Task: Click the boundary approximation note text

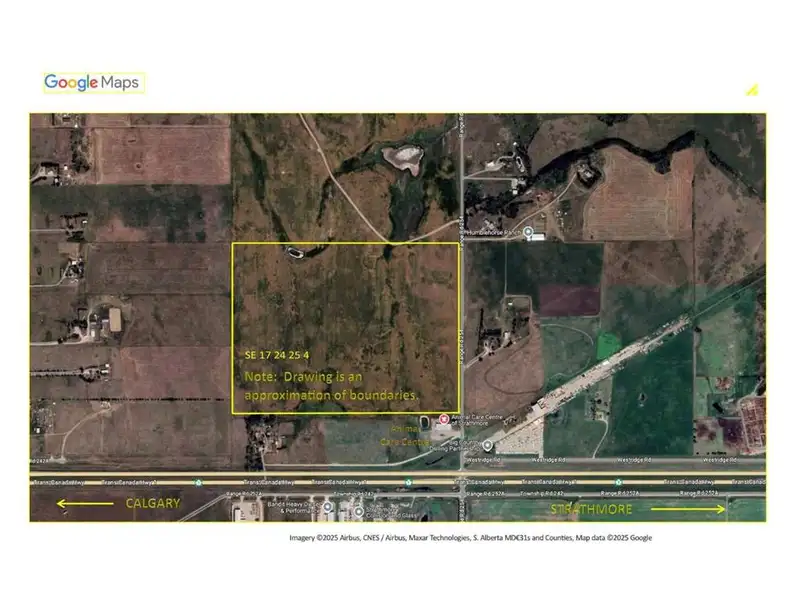Action: (332, 385)
